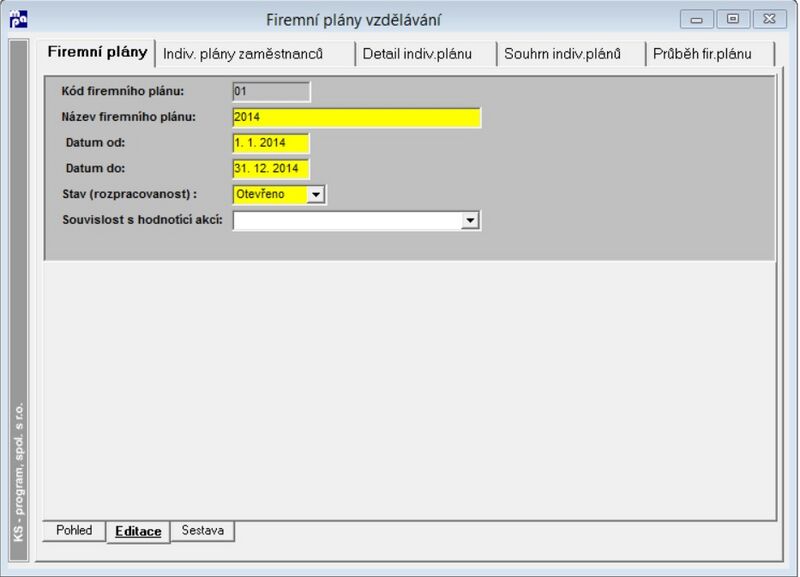Open the Stav (rozpracovanost) dropdown arrow
800x577 pixels.
tap(316, 195)
